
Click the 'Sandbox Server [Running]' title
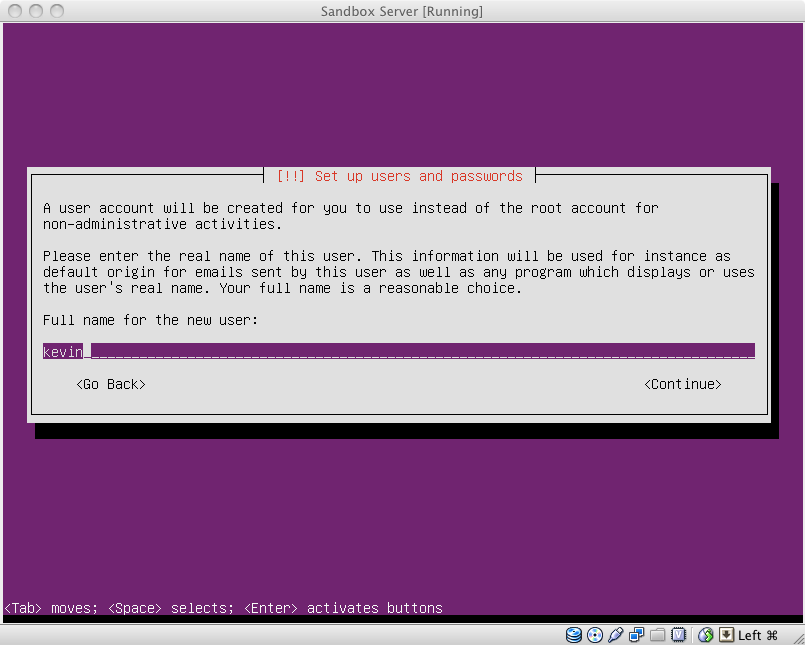(x=401, y=11)
